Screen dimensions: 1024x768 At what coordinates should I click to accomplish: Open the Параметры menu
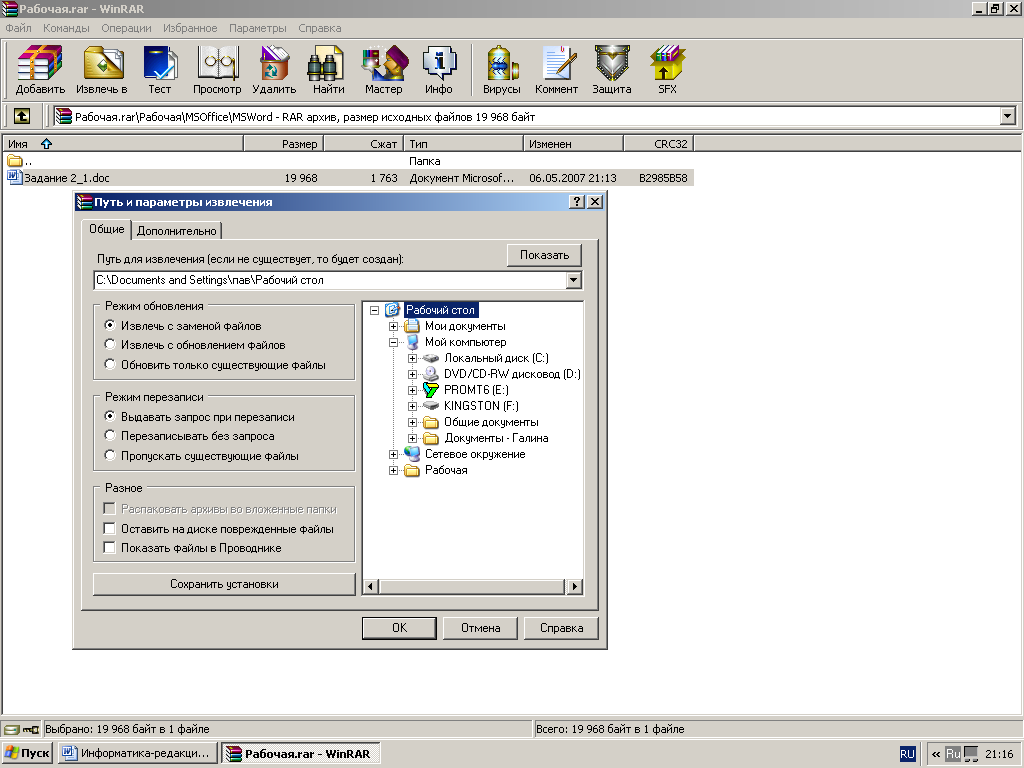coord(257,28)
